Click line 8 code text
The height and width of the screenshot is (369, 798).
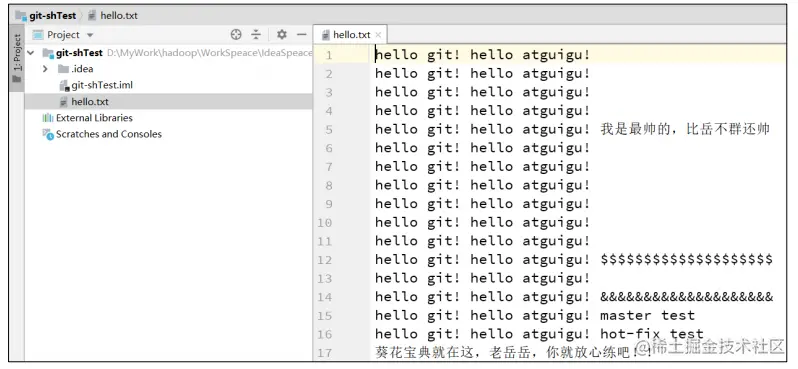pyautogui.click(x=482, y=185)
